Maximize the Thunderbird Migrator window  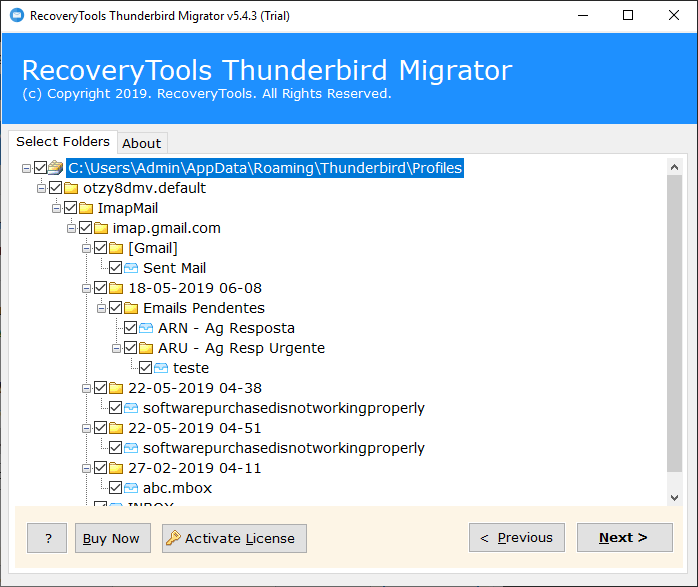tap(628, 16)
